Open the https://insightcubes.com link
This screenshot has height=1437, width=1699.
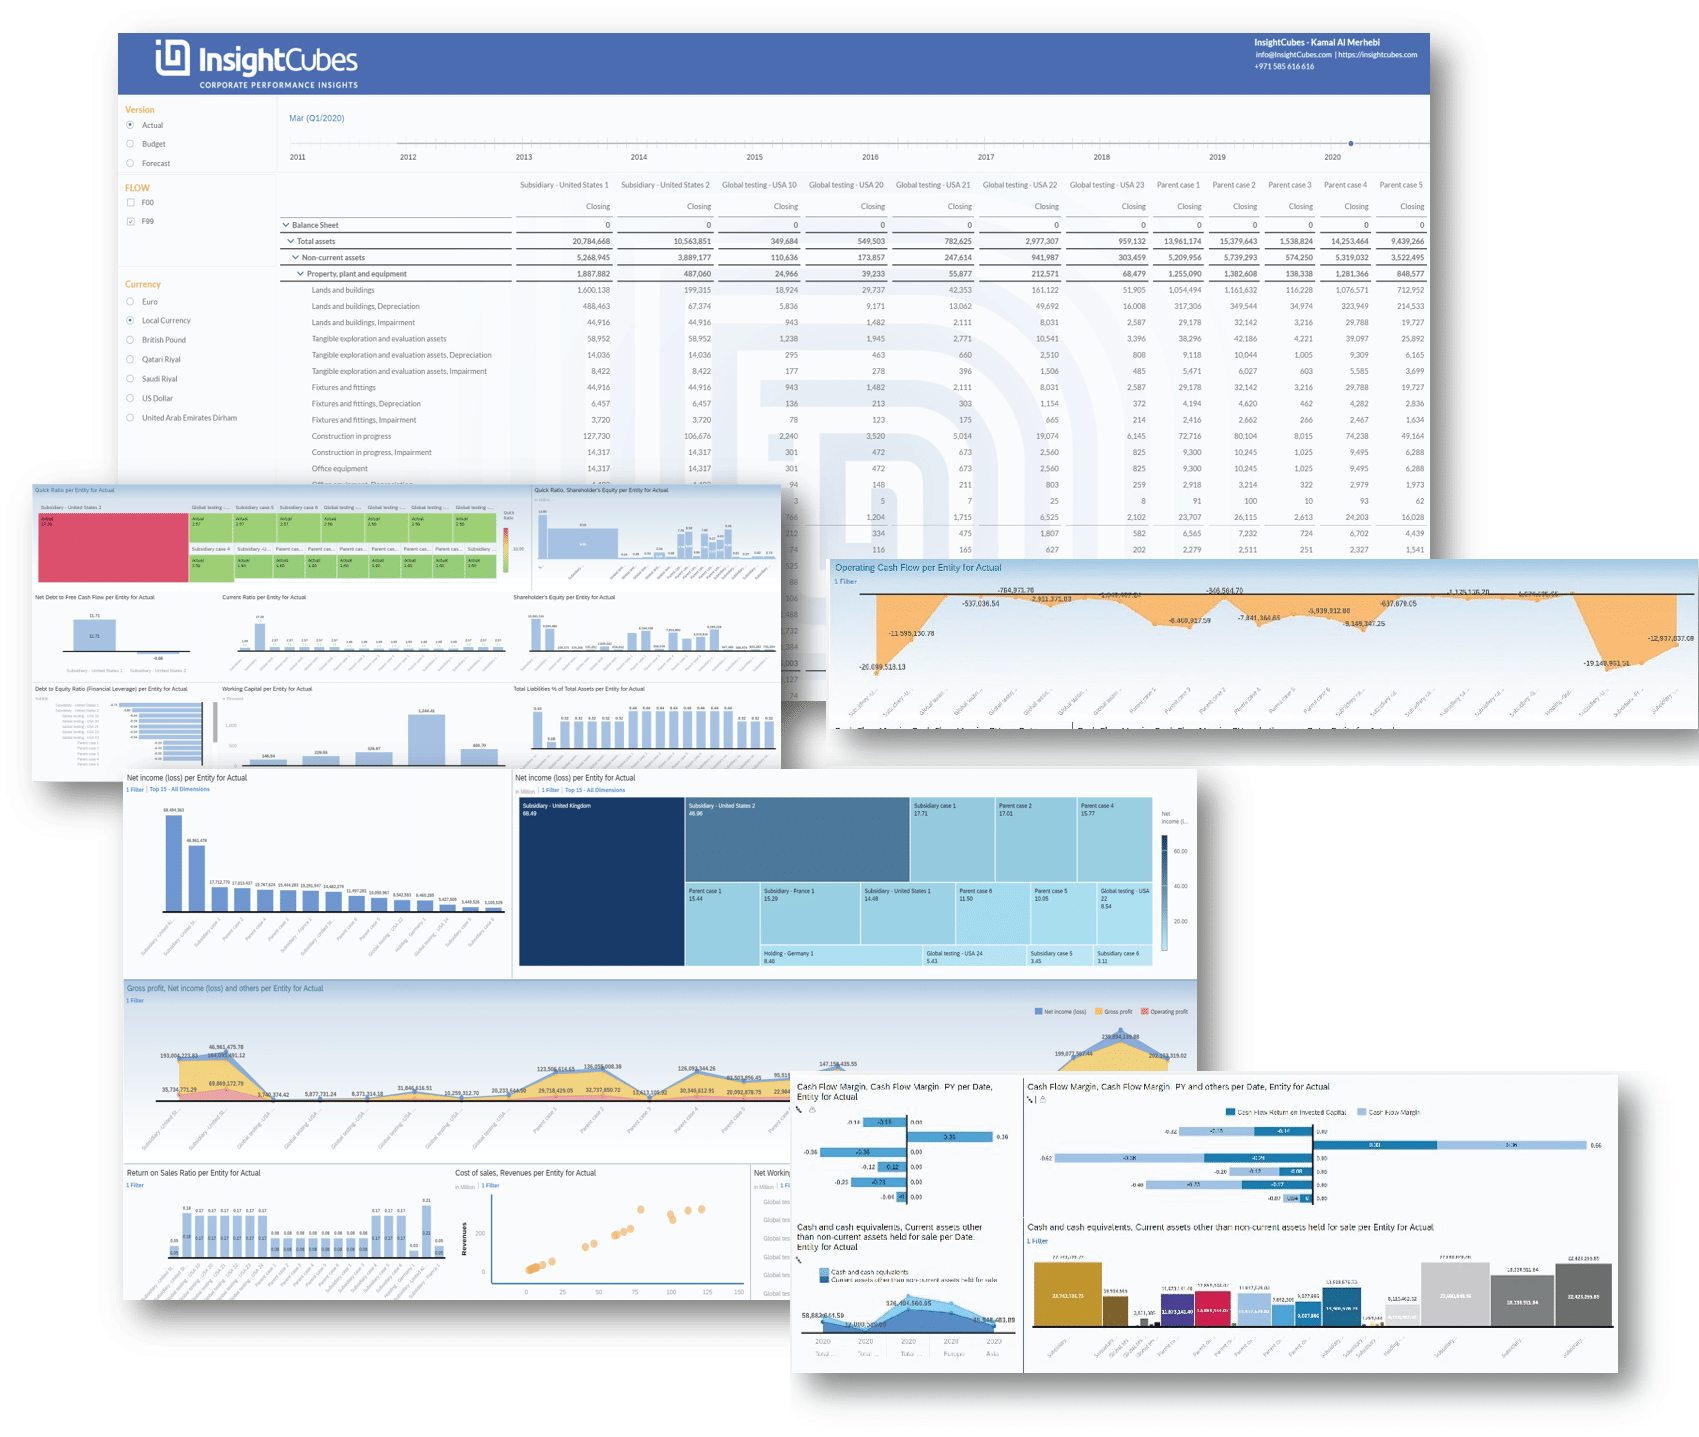pyautogui.click(x=1377, y=55)
